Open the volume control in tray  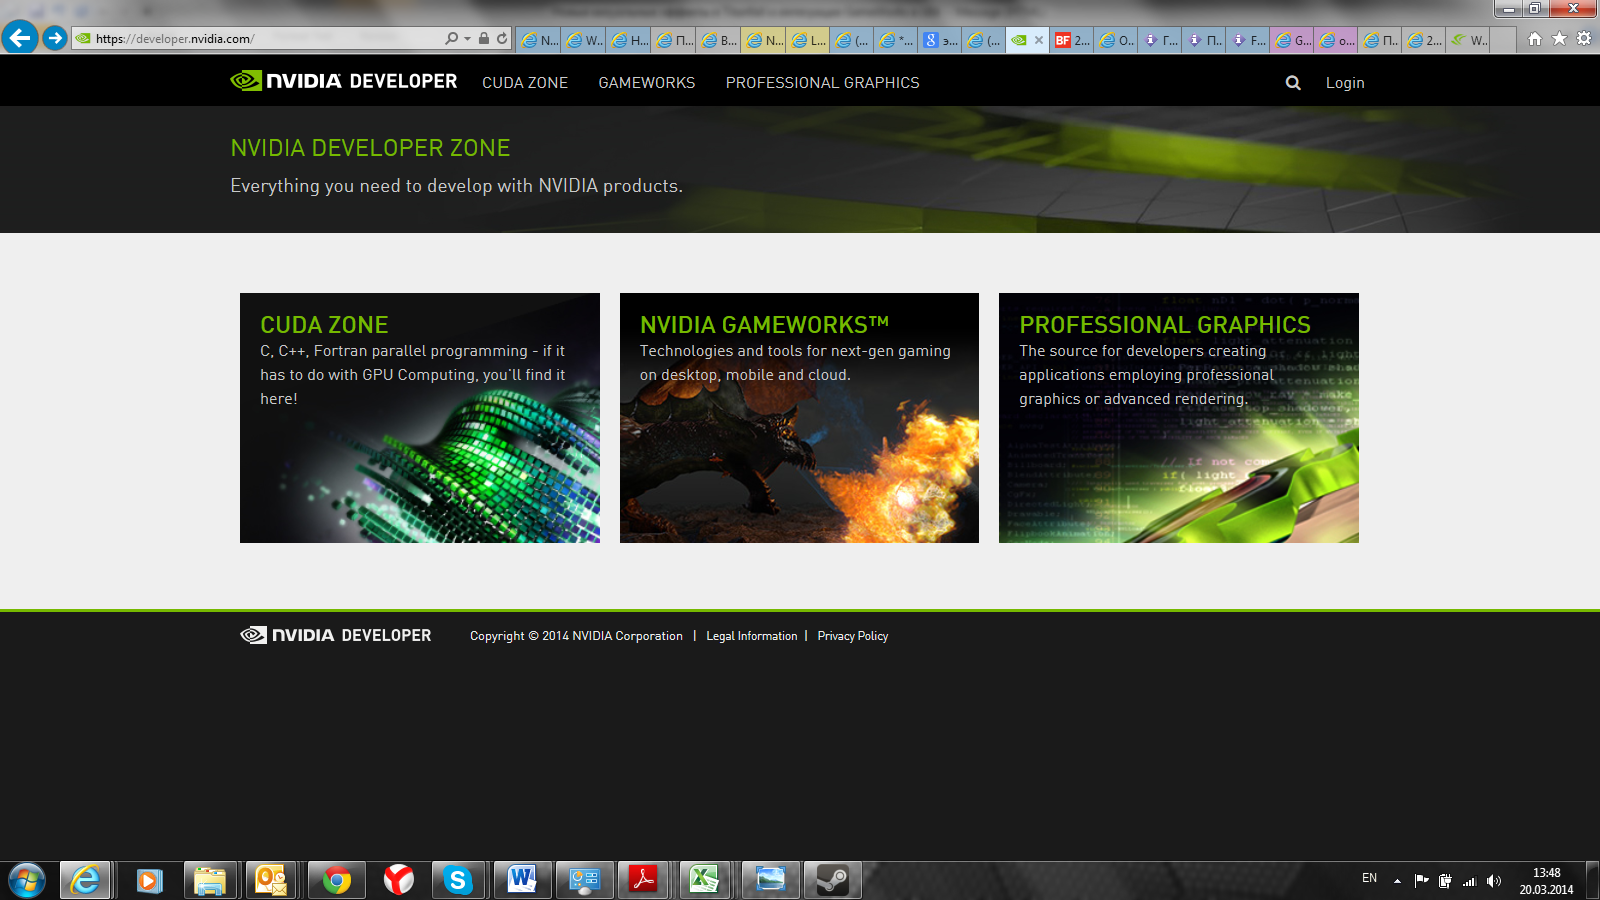tap(1493, 881)
